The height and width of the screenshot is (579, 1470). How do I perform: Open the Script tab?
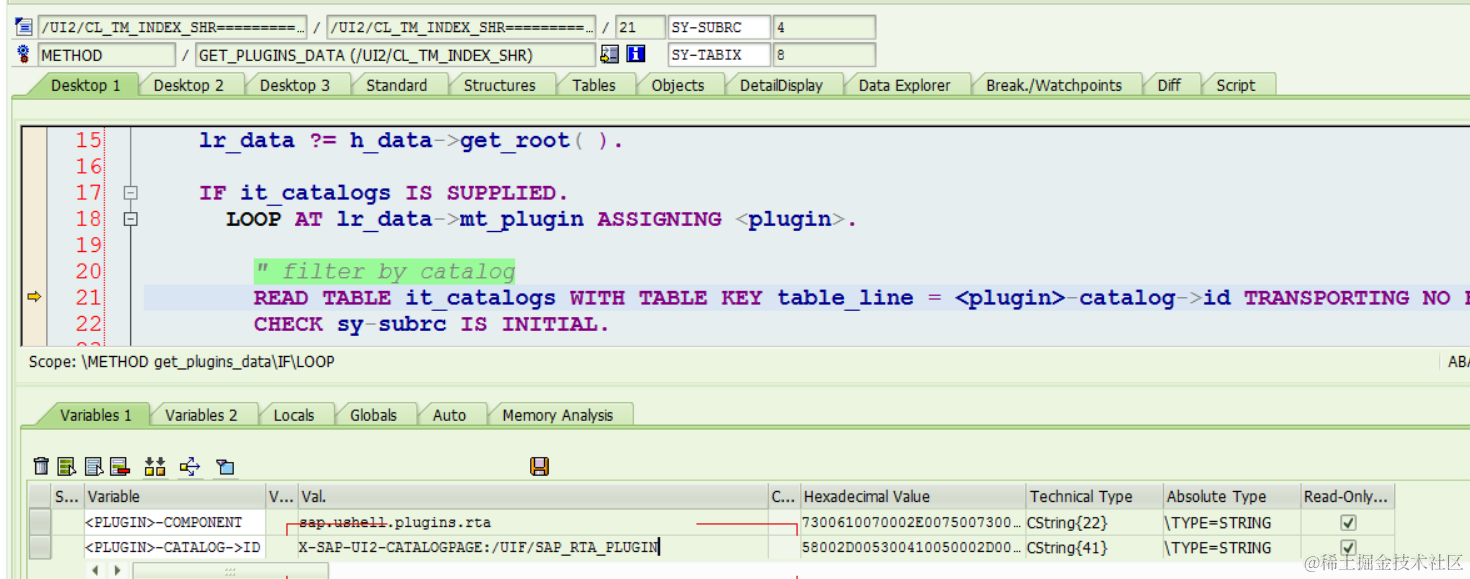point(1235,85)
